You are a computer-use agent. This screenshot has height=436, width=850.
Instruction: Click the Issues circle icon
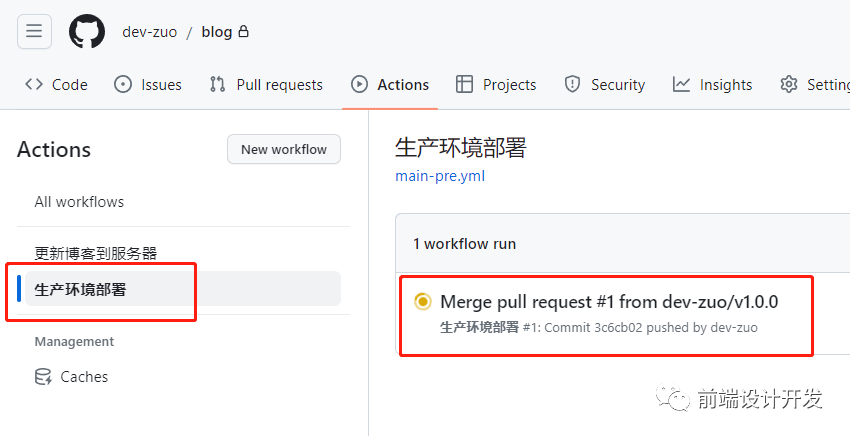pyautogui.click(x=123, y=85)
